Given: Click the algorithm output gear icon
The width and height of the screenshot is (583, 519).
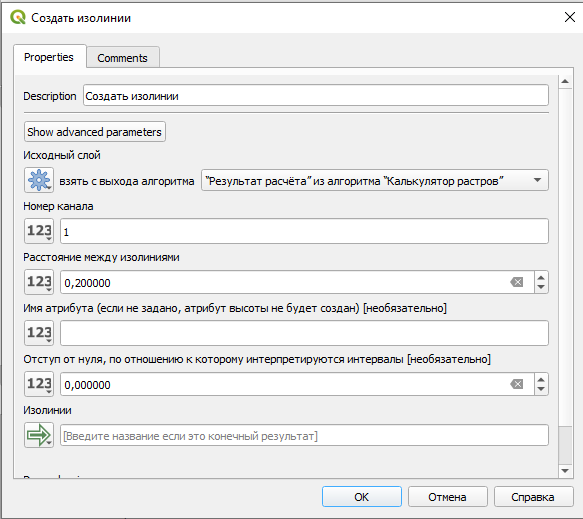Looking at the screenshot, I should tap(39, 180).
